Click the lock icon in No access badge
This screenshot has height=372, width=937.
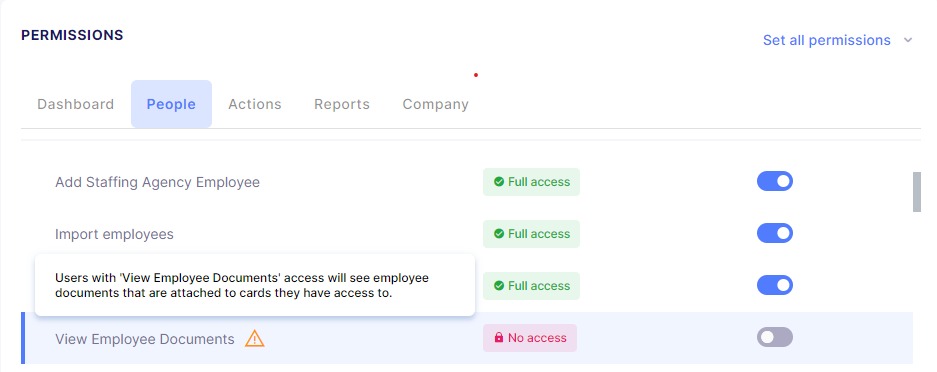point(499,338)
